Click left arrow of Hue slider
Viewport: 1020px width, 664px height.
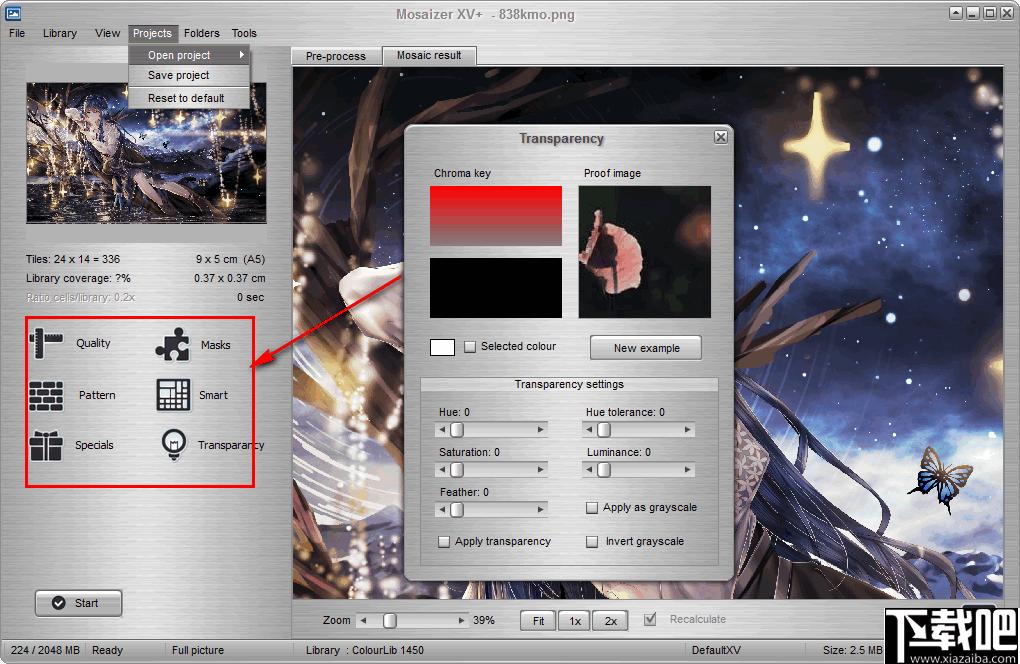coord(442,429)
